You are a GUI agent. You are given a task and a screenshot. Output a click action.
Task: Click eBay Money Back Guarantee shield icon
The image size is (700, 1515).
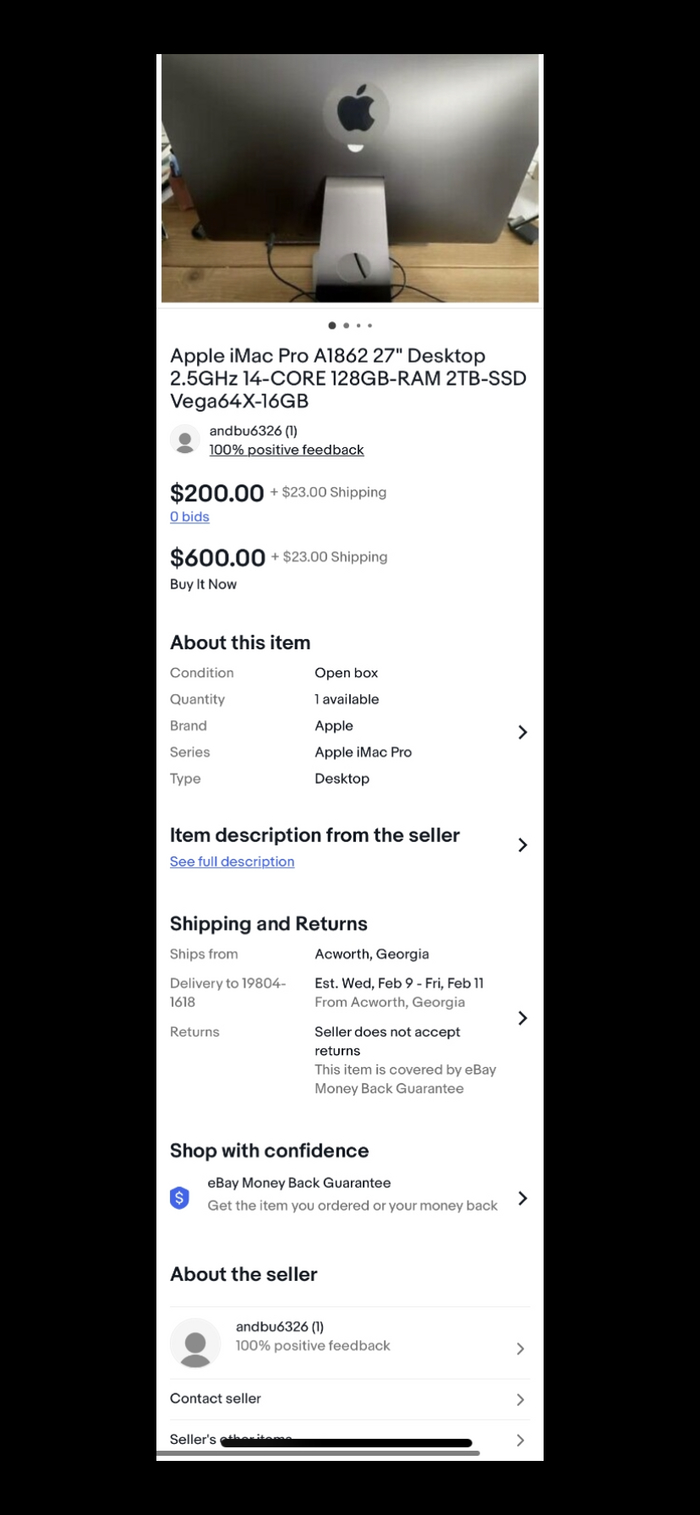pos(180,1198)
